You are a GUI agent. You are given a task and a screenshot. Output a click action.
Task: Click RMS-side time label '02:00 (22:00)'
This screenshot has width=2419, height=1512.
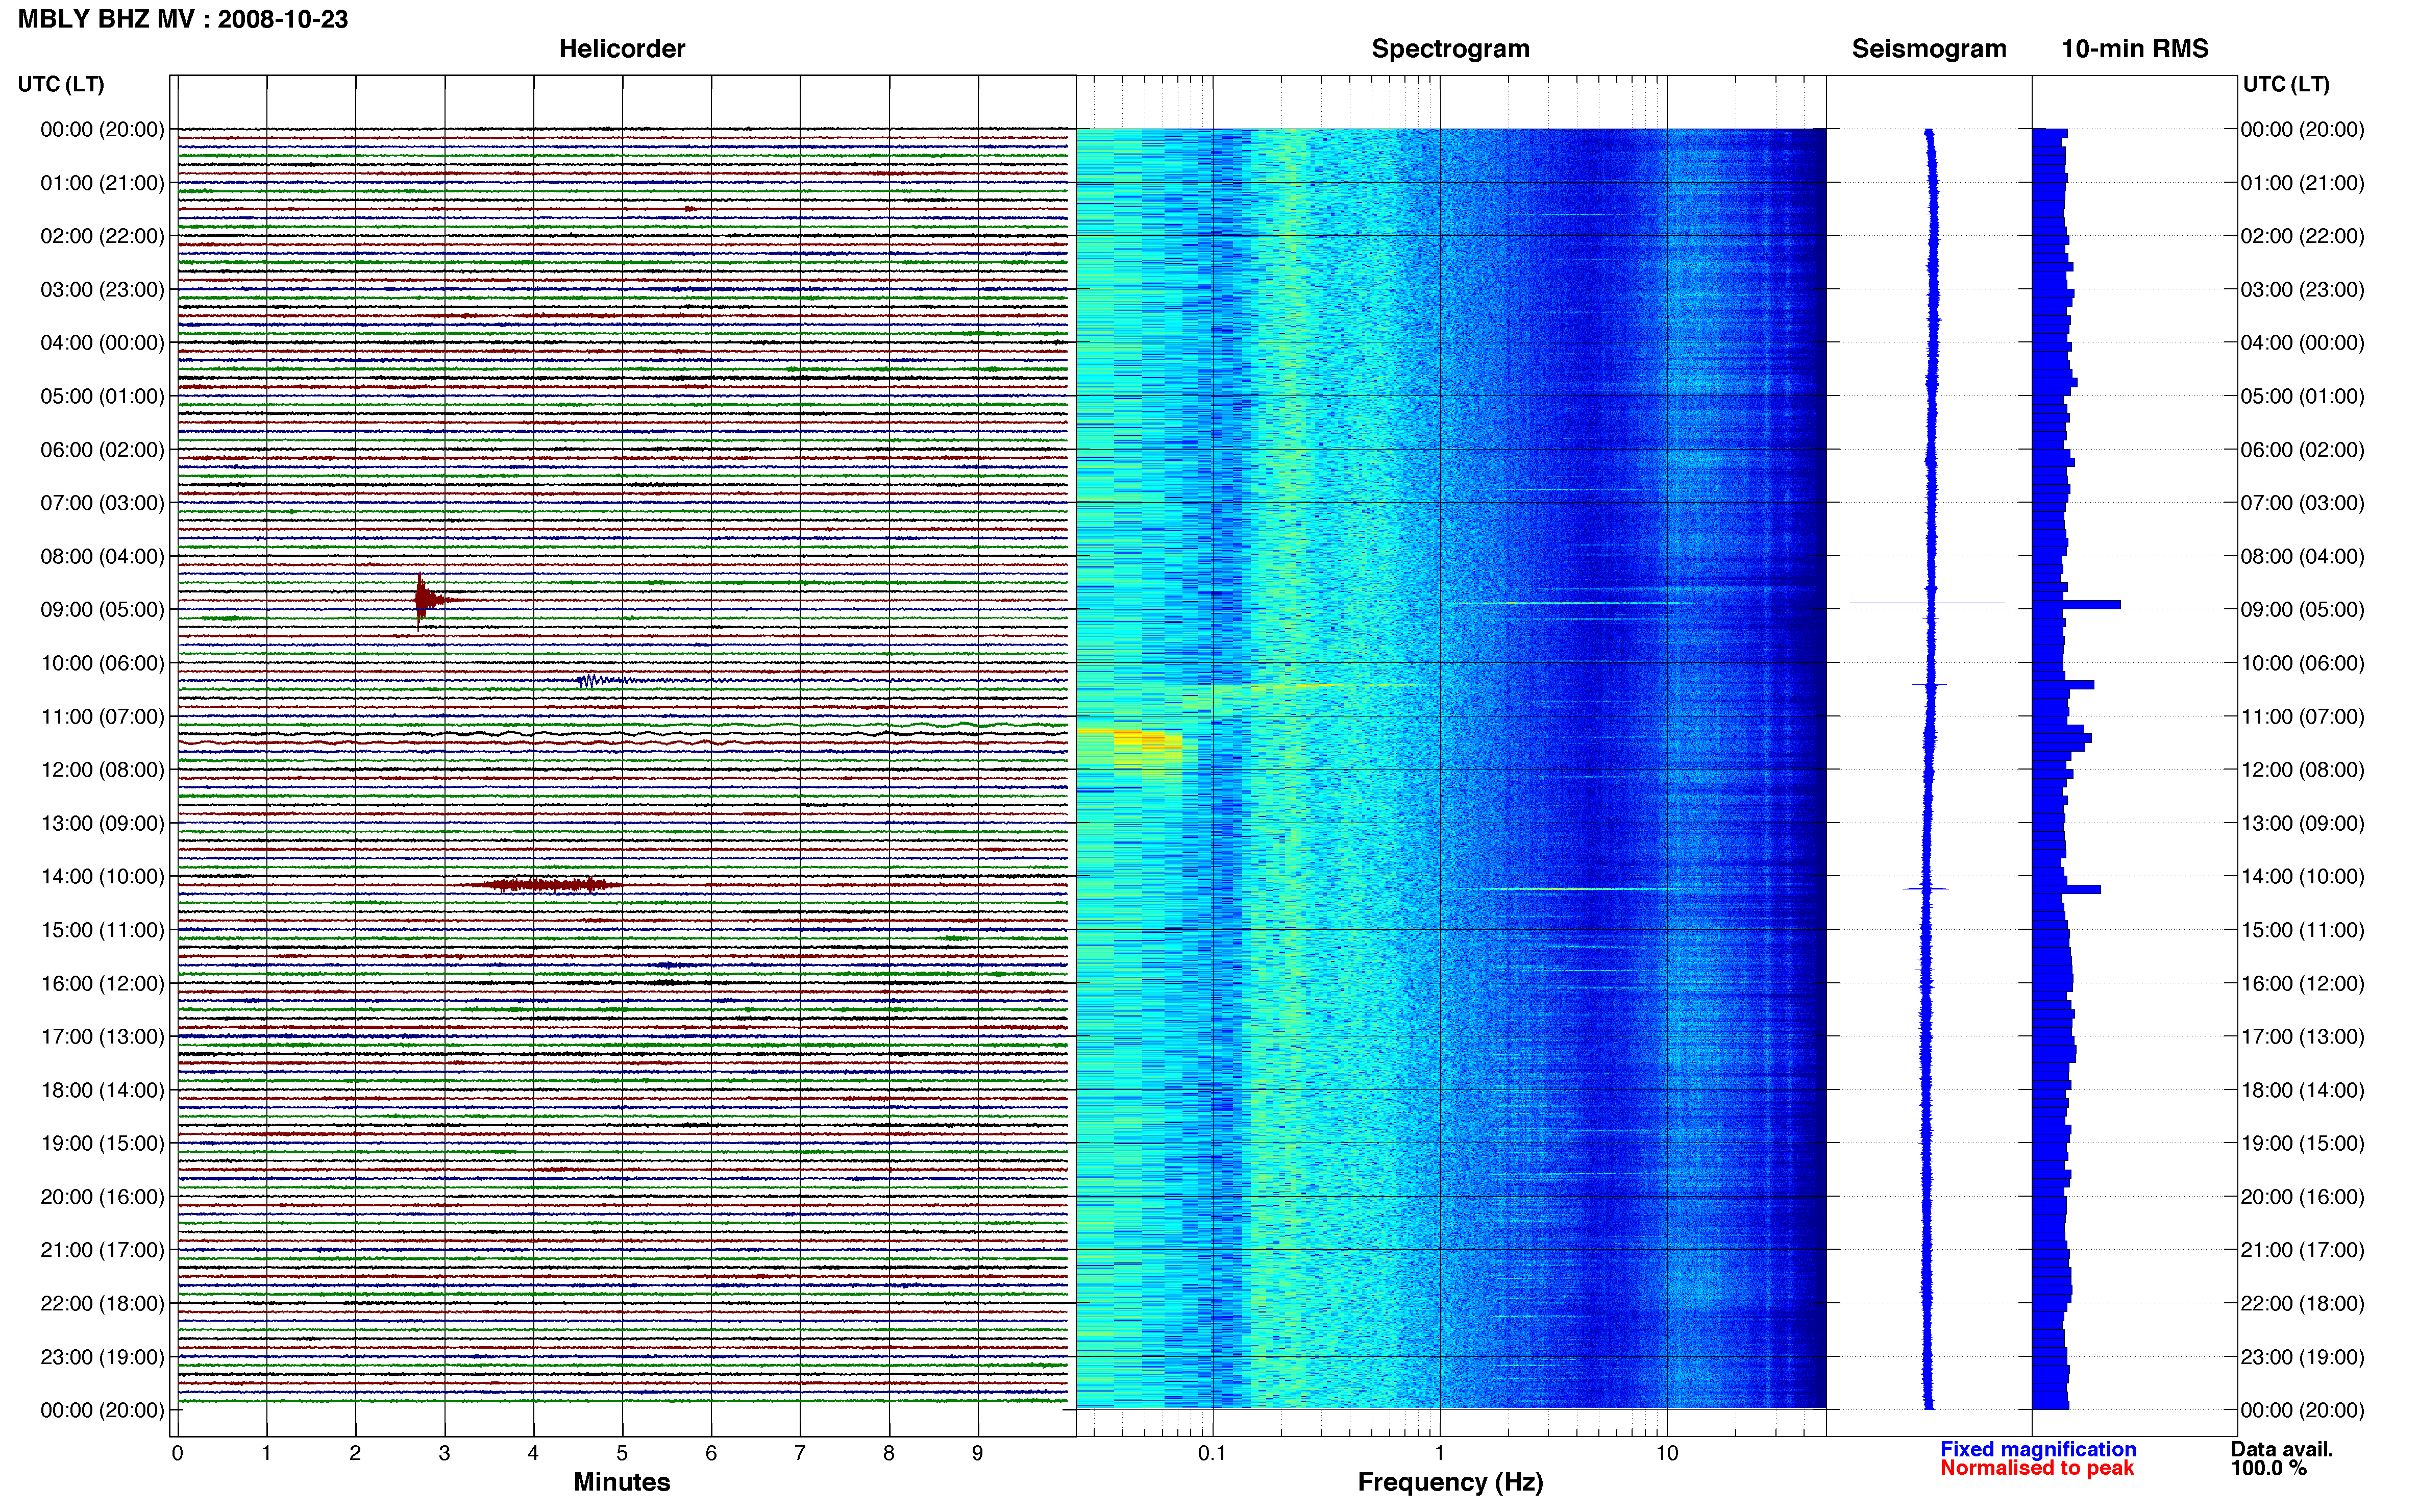point(2302,236)
